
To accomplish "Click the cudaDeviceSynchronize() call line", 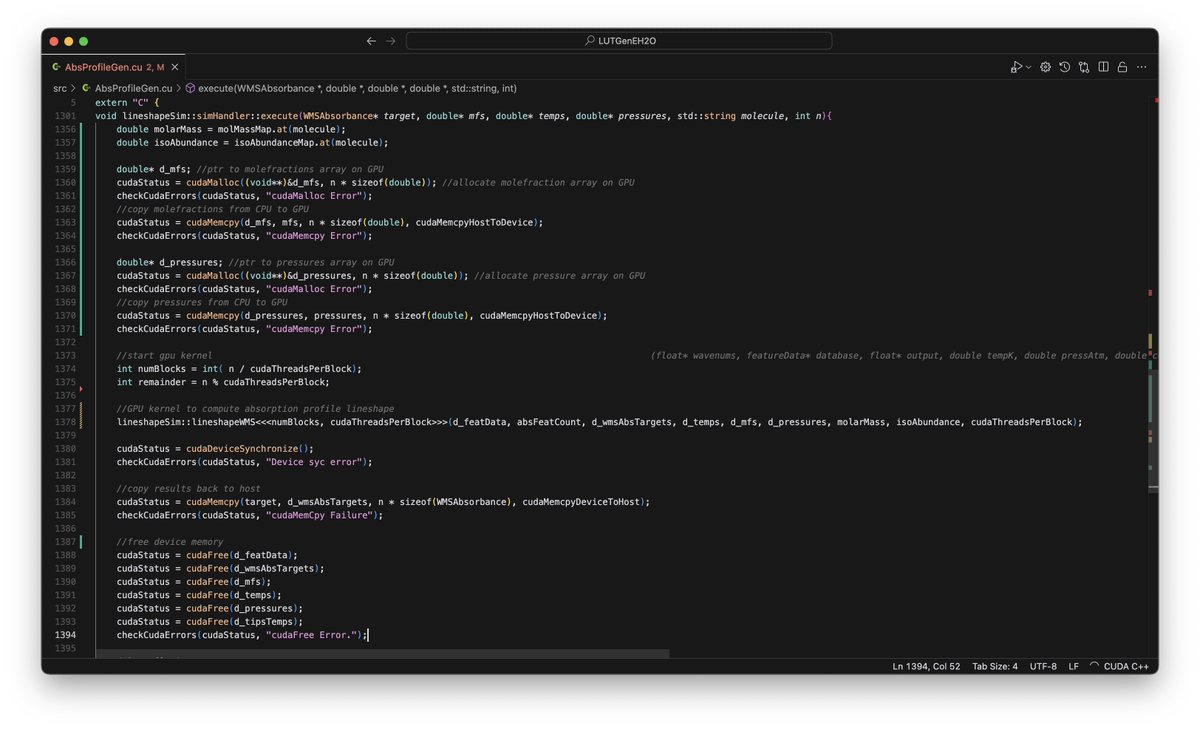I will point(214,448).
